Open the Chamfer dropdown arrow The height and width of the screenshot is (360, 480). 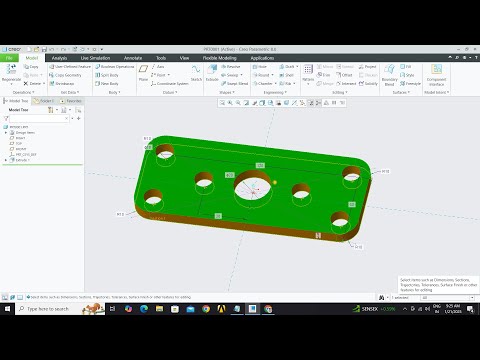(x=276, y=83)
